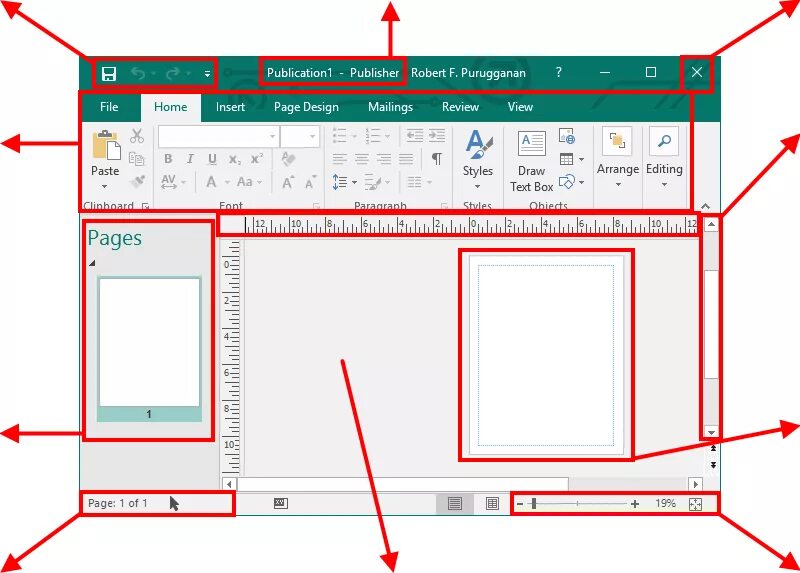800x573 pixels.
Task: Click the Save icon in Quick Access Toolbar
Action: [109, 74]
